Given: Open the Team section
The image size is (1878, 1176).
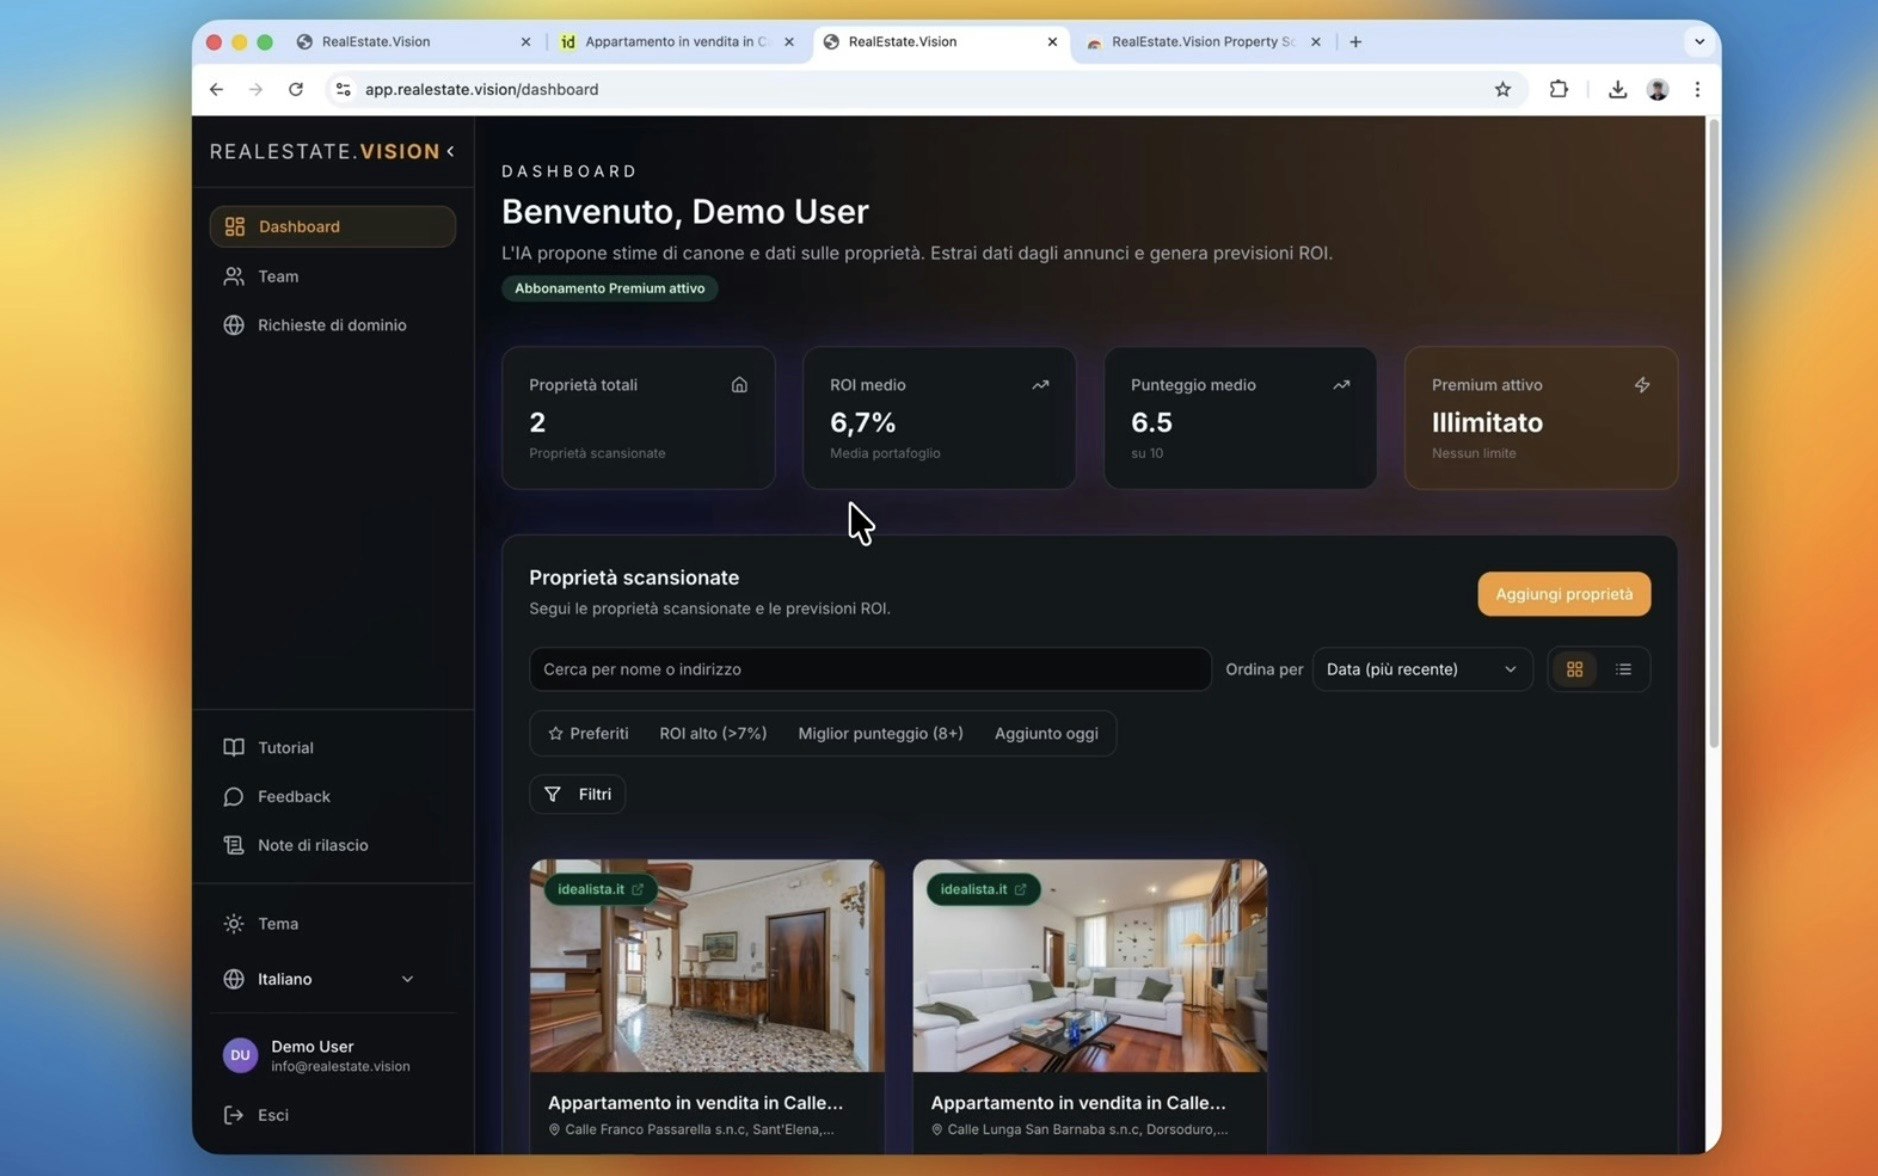Looking at the screenshot, I should [x=277, y=276].
